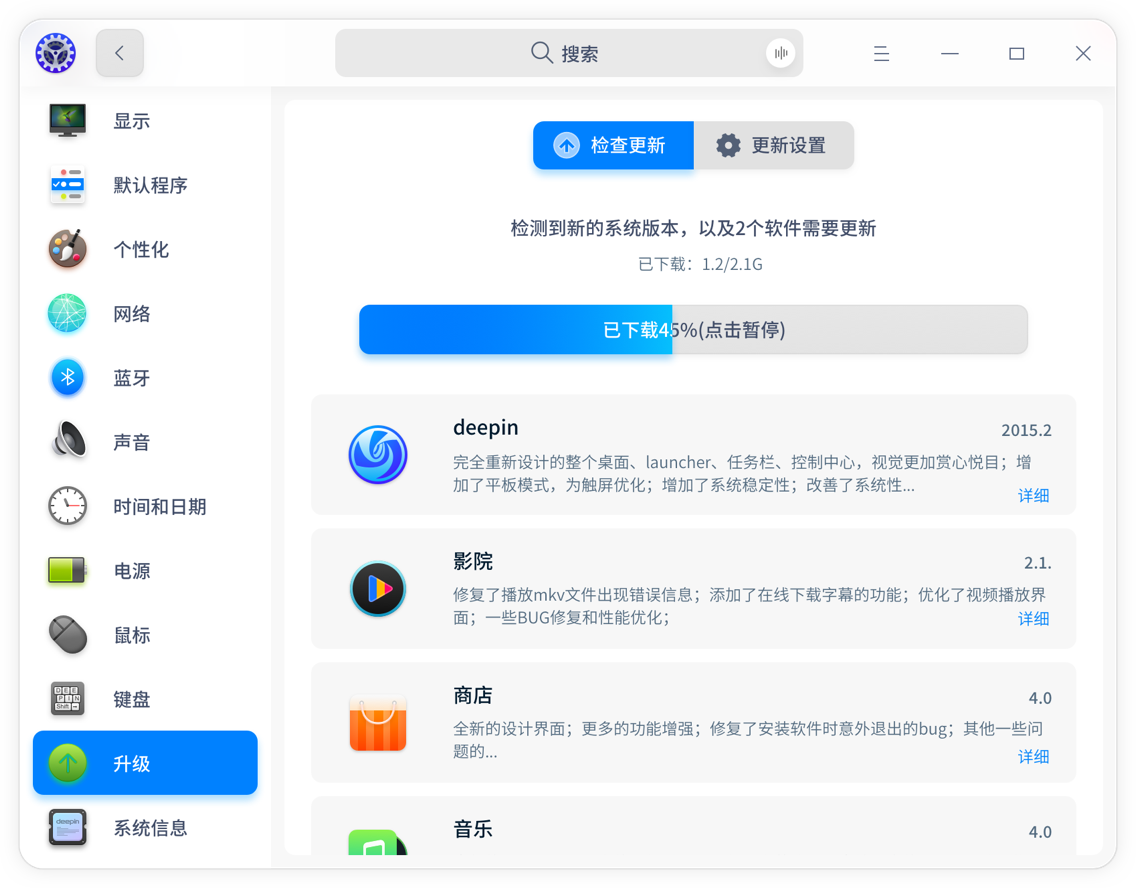Click the search input field
Viewport: 1136px width, 888px height.
(x=569, y=53)
